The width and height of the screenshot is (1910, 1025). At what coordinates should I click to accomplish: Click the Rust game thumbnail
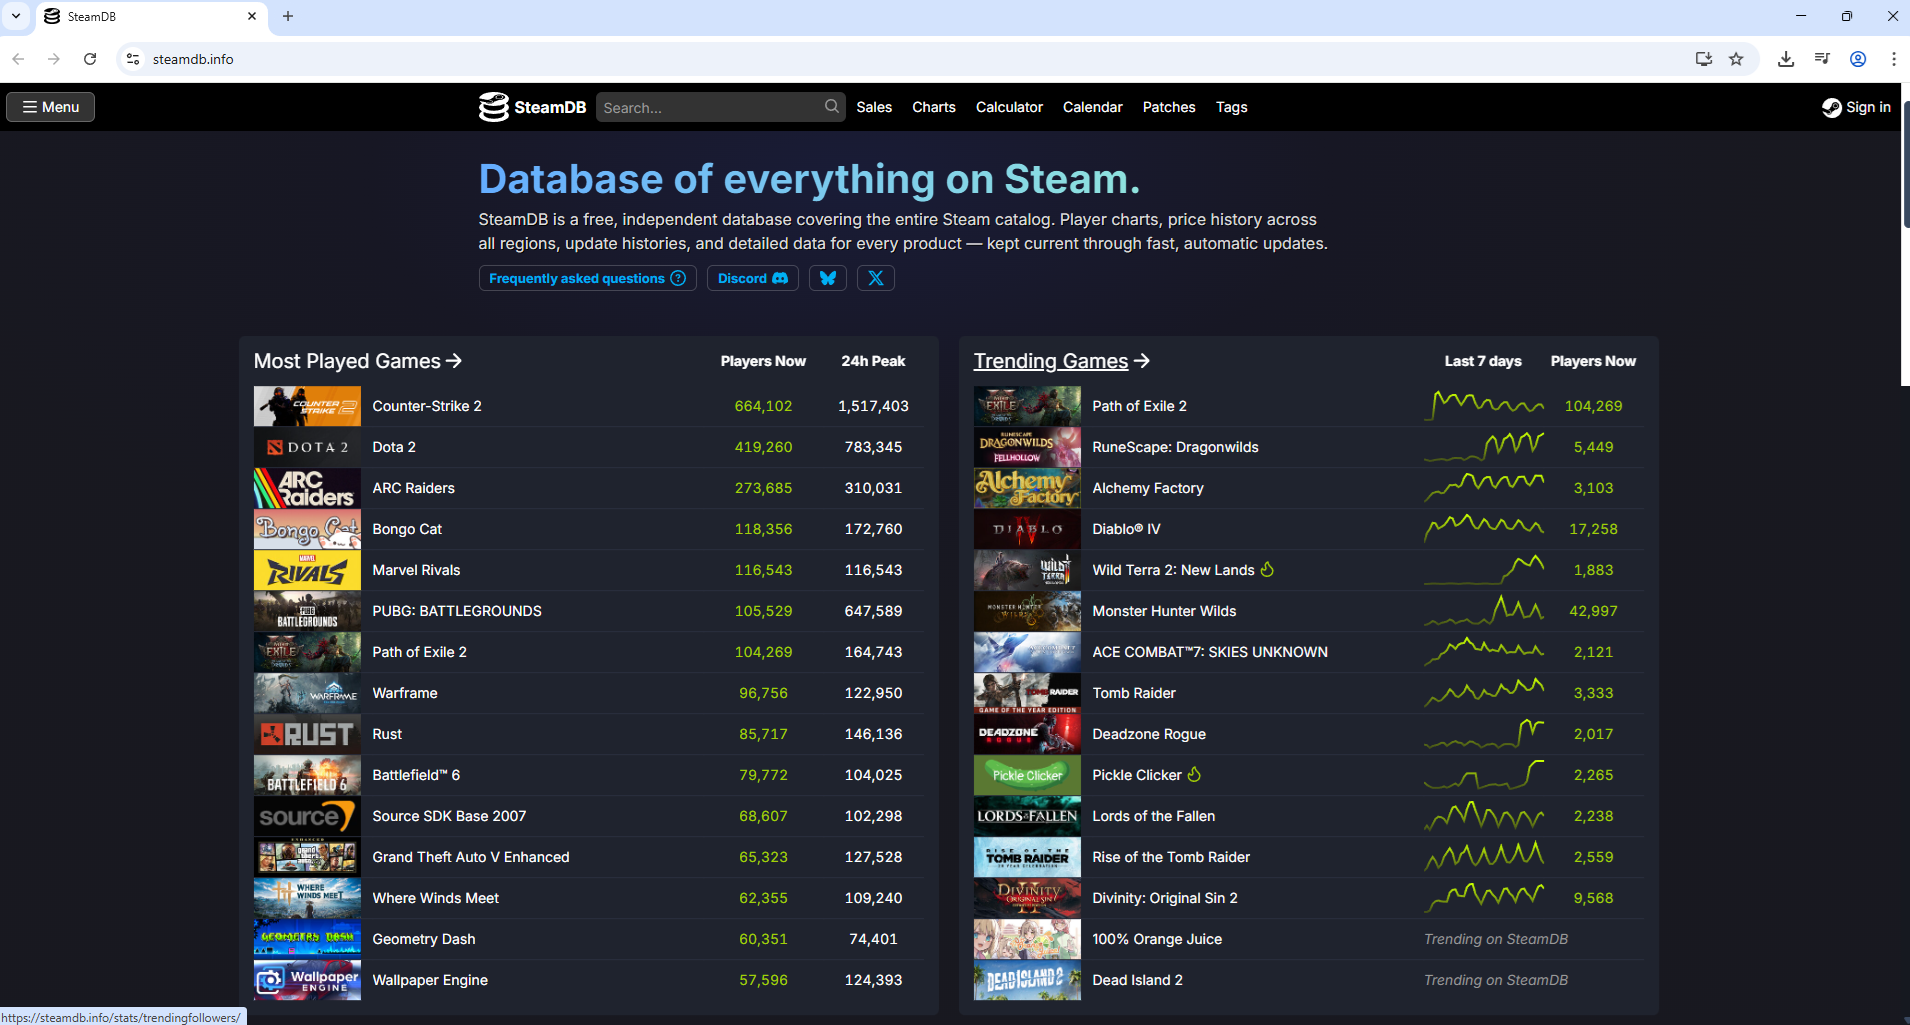pyautogui.click(x=307, y=734)
